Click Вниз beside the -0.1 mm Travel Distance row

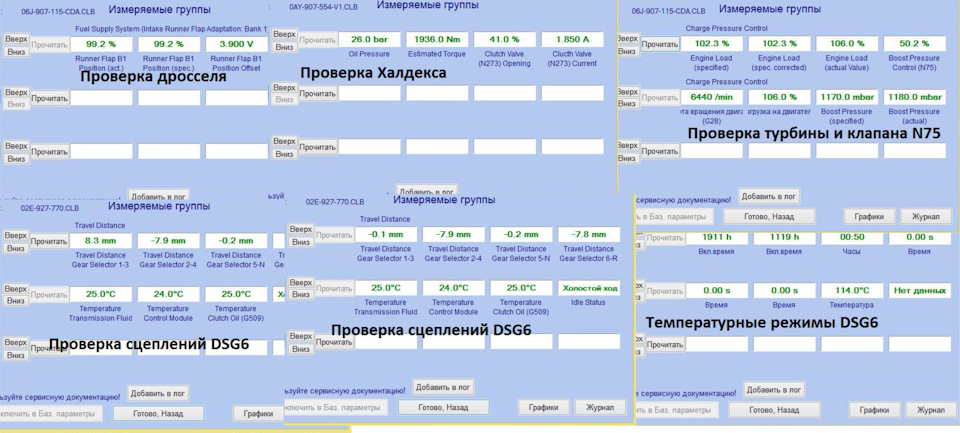[x=301, y=242]
